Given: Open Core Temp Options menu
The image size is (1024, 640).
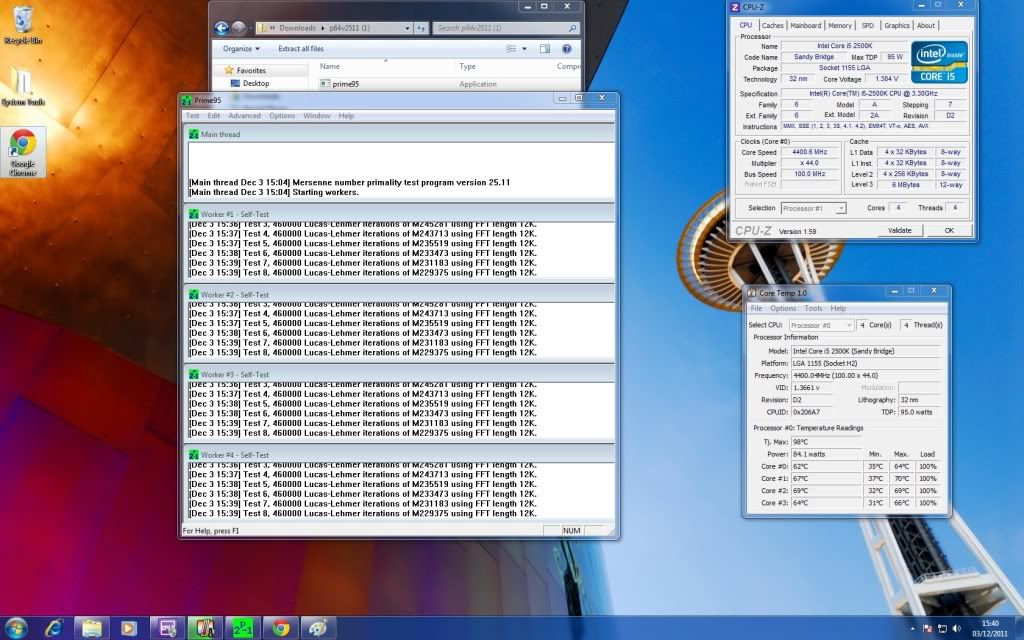Looking at the screenshot, I should coord(783,308).
